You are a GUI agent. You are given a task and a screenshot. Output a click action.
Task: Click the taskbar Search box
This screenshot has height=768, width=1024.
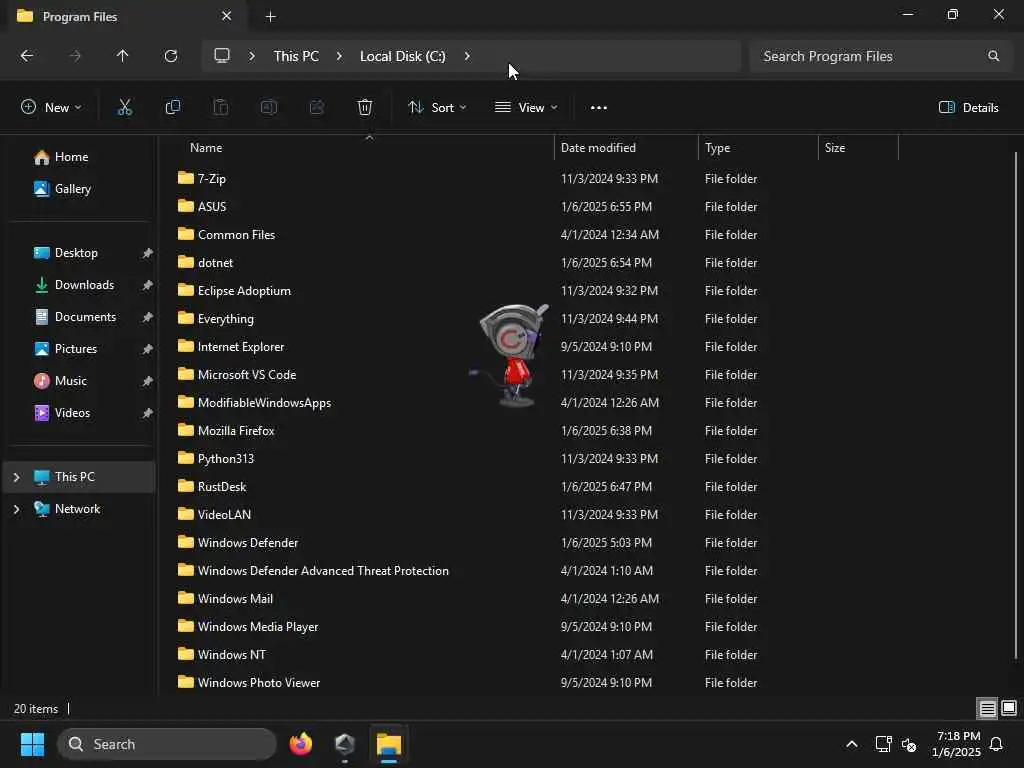(167, 744)
